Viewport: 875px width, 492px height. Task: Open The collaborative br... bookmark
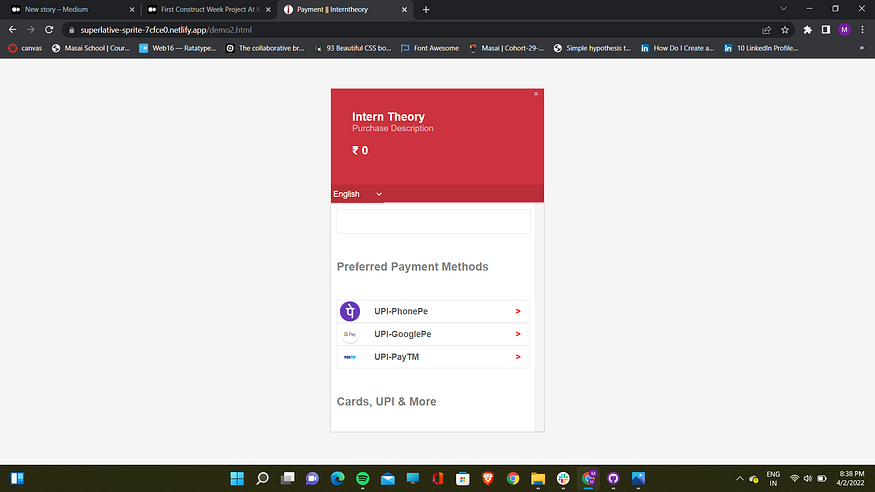pos(265,49)
